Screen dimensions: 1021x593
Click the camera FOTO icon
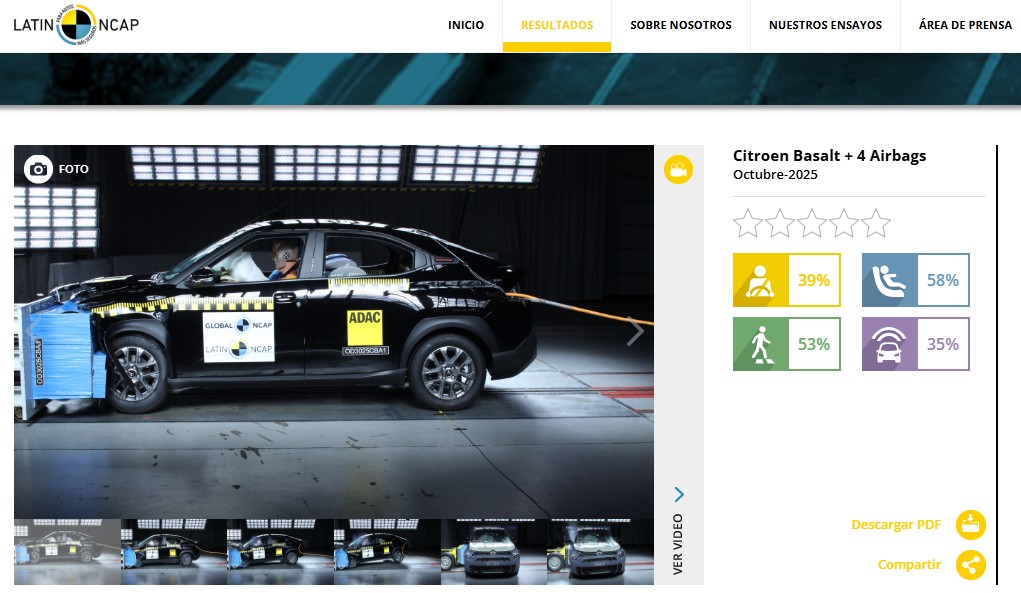[x=38, y=169]
